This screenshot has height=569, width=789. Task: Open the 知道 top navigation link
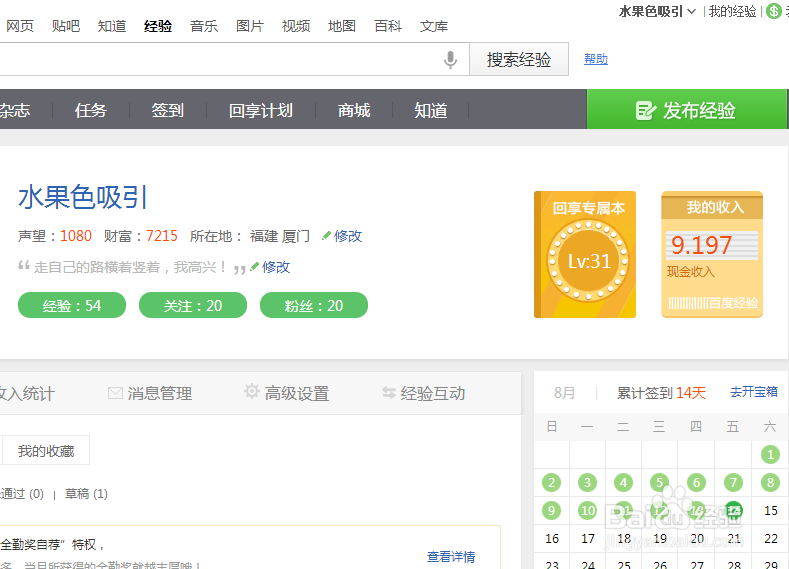[112, 26]
